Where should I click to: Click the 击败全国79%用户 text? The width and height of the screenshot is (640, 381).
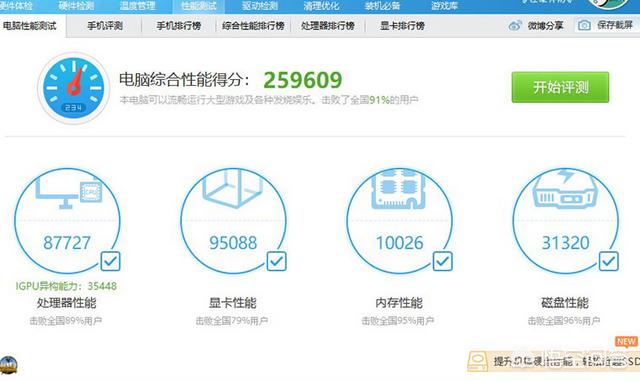click(232, 321)
